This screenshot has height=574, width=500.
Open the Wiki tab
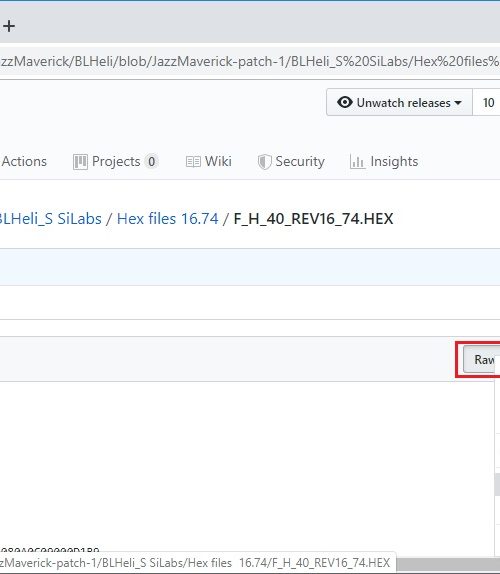[x=209, y=161]
